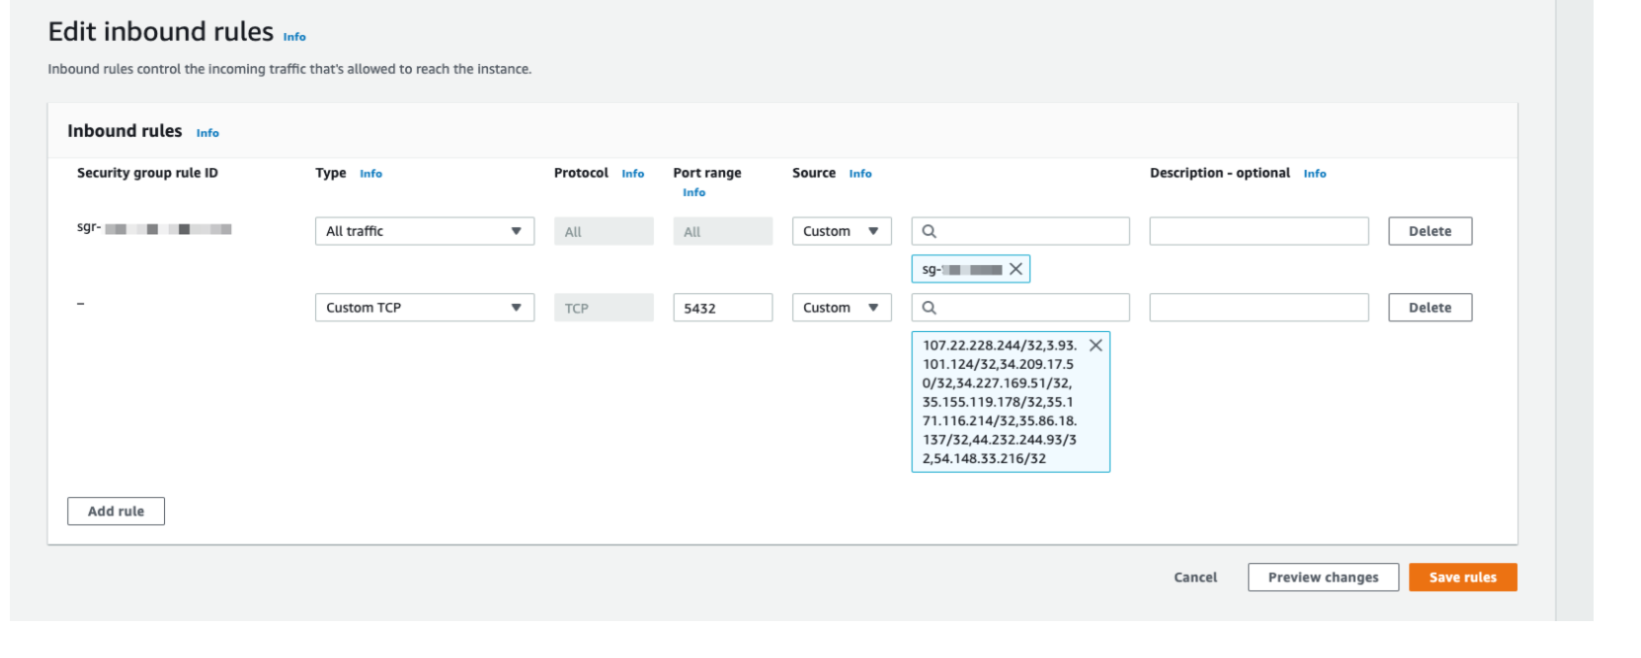Open Info link next to Type column
The width and height of the screenshot is (1641, 658).
click(371, 174)
